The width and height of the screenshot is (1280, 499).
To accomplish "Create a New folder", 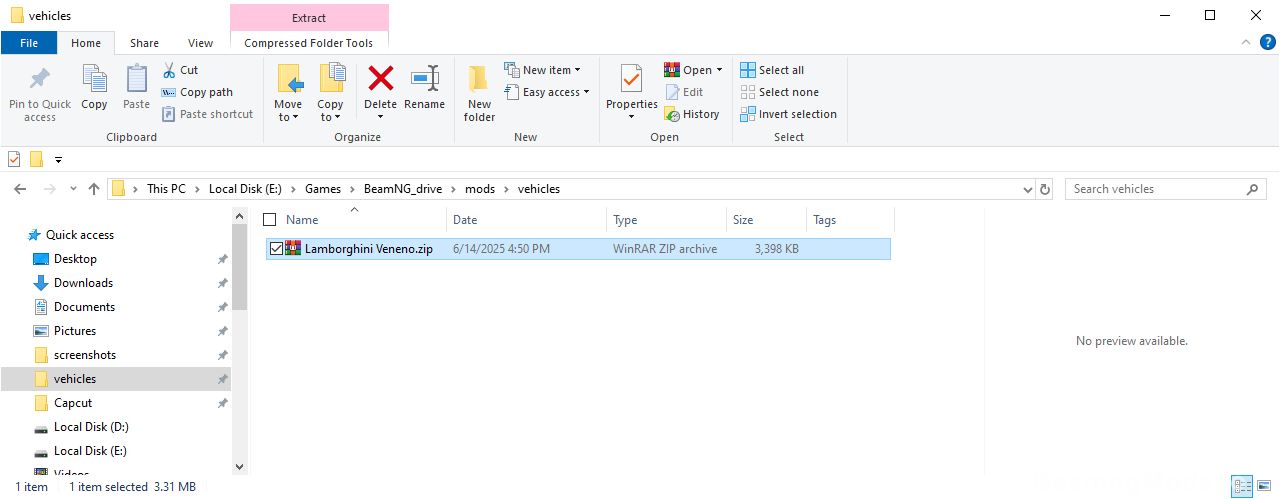I will pos(479,93).
